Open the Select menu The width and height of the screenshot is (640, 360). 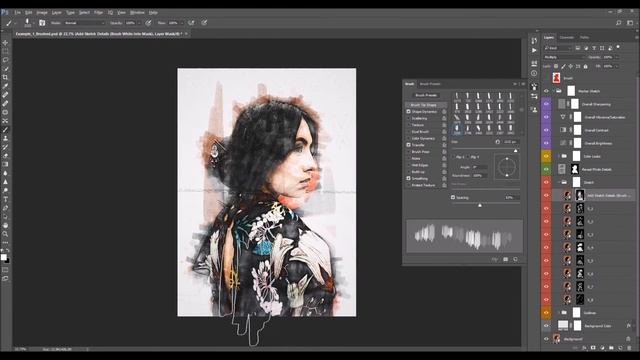click(84, 13)
